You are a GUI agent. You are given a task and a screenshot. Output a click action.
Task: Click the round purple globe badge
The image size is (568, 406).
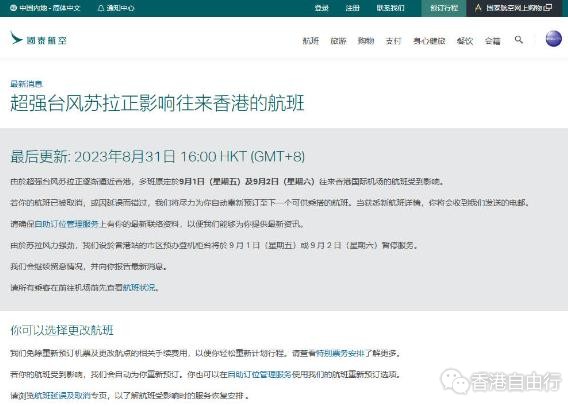[554, 39]
